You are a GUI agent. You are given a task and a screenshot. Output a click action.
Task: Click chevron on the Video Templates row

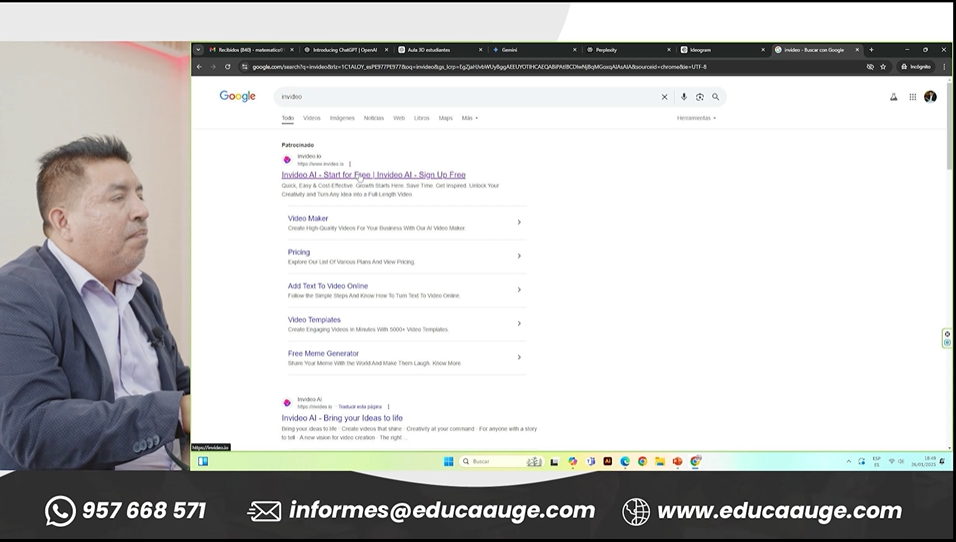click(x=519, y=324)
